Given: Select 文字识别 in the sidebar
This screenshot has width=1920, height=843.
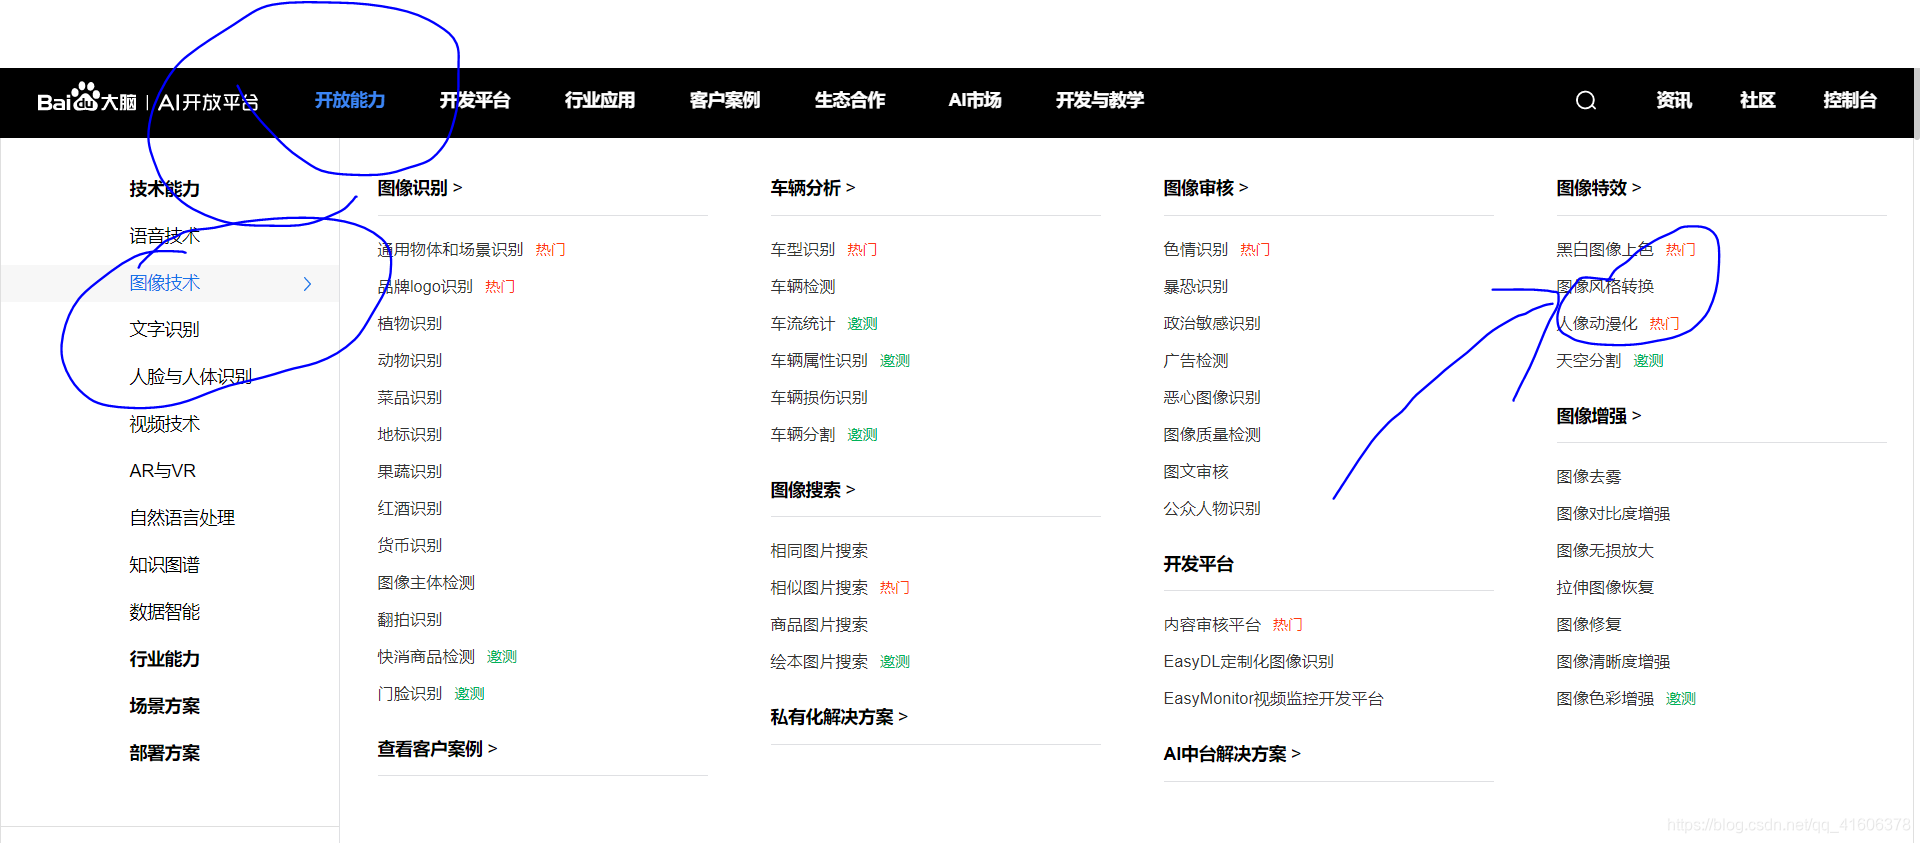Looking at the screenshot, I should click(165, 330).
